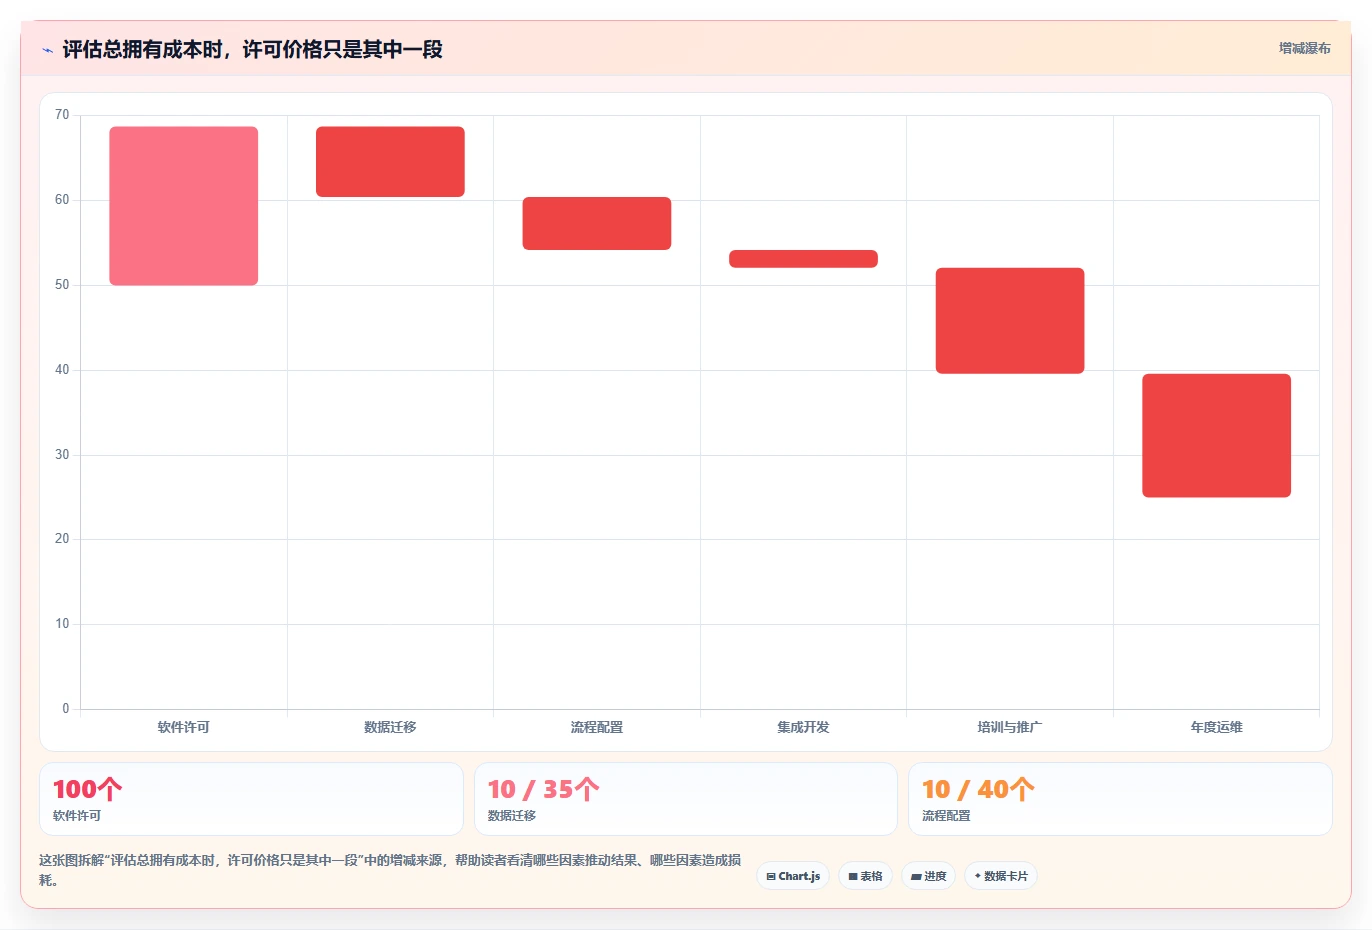Click the 年度运维 x-axis label
Viewport: 1372px width, 930px height.
tap(1217, 727)
